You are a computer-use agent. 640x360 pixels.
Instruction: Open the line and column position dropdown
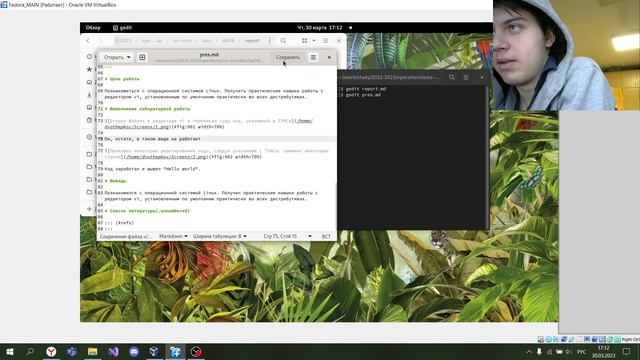pyautogui.click(x=287, y=236)
